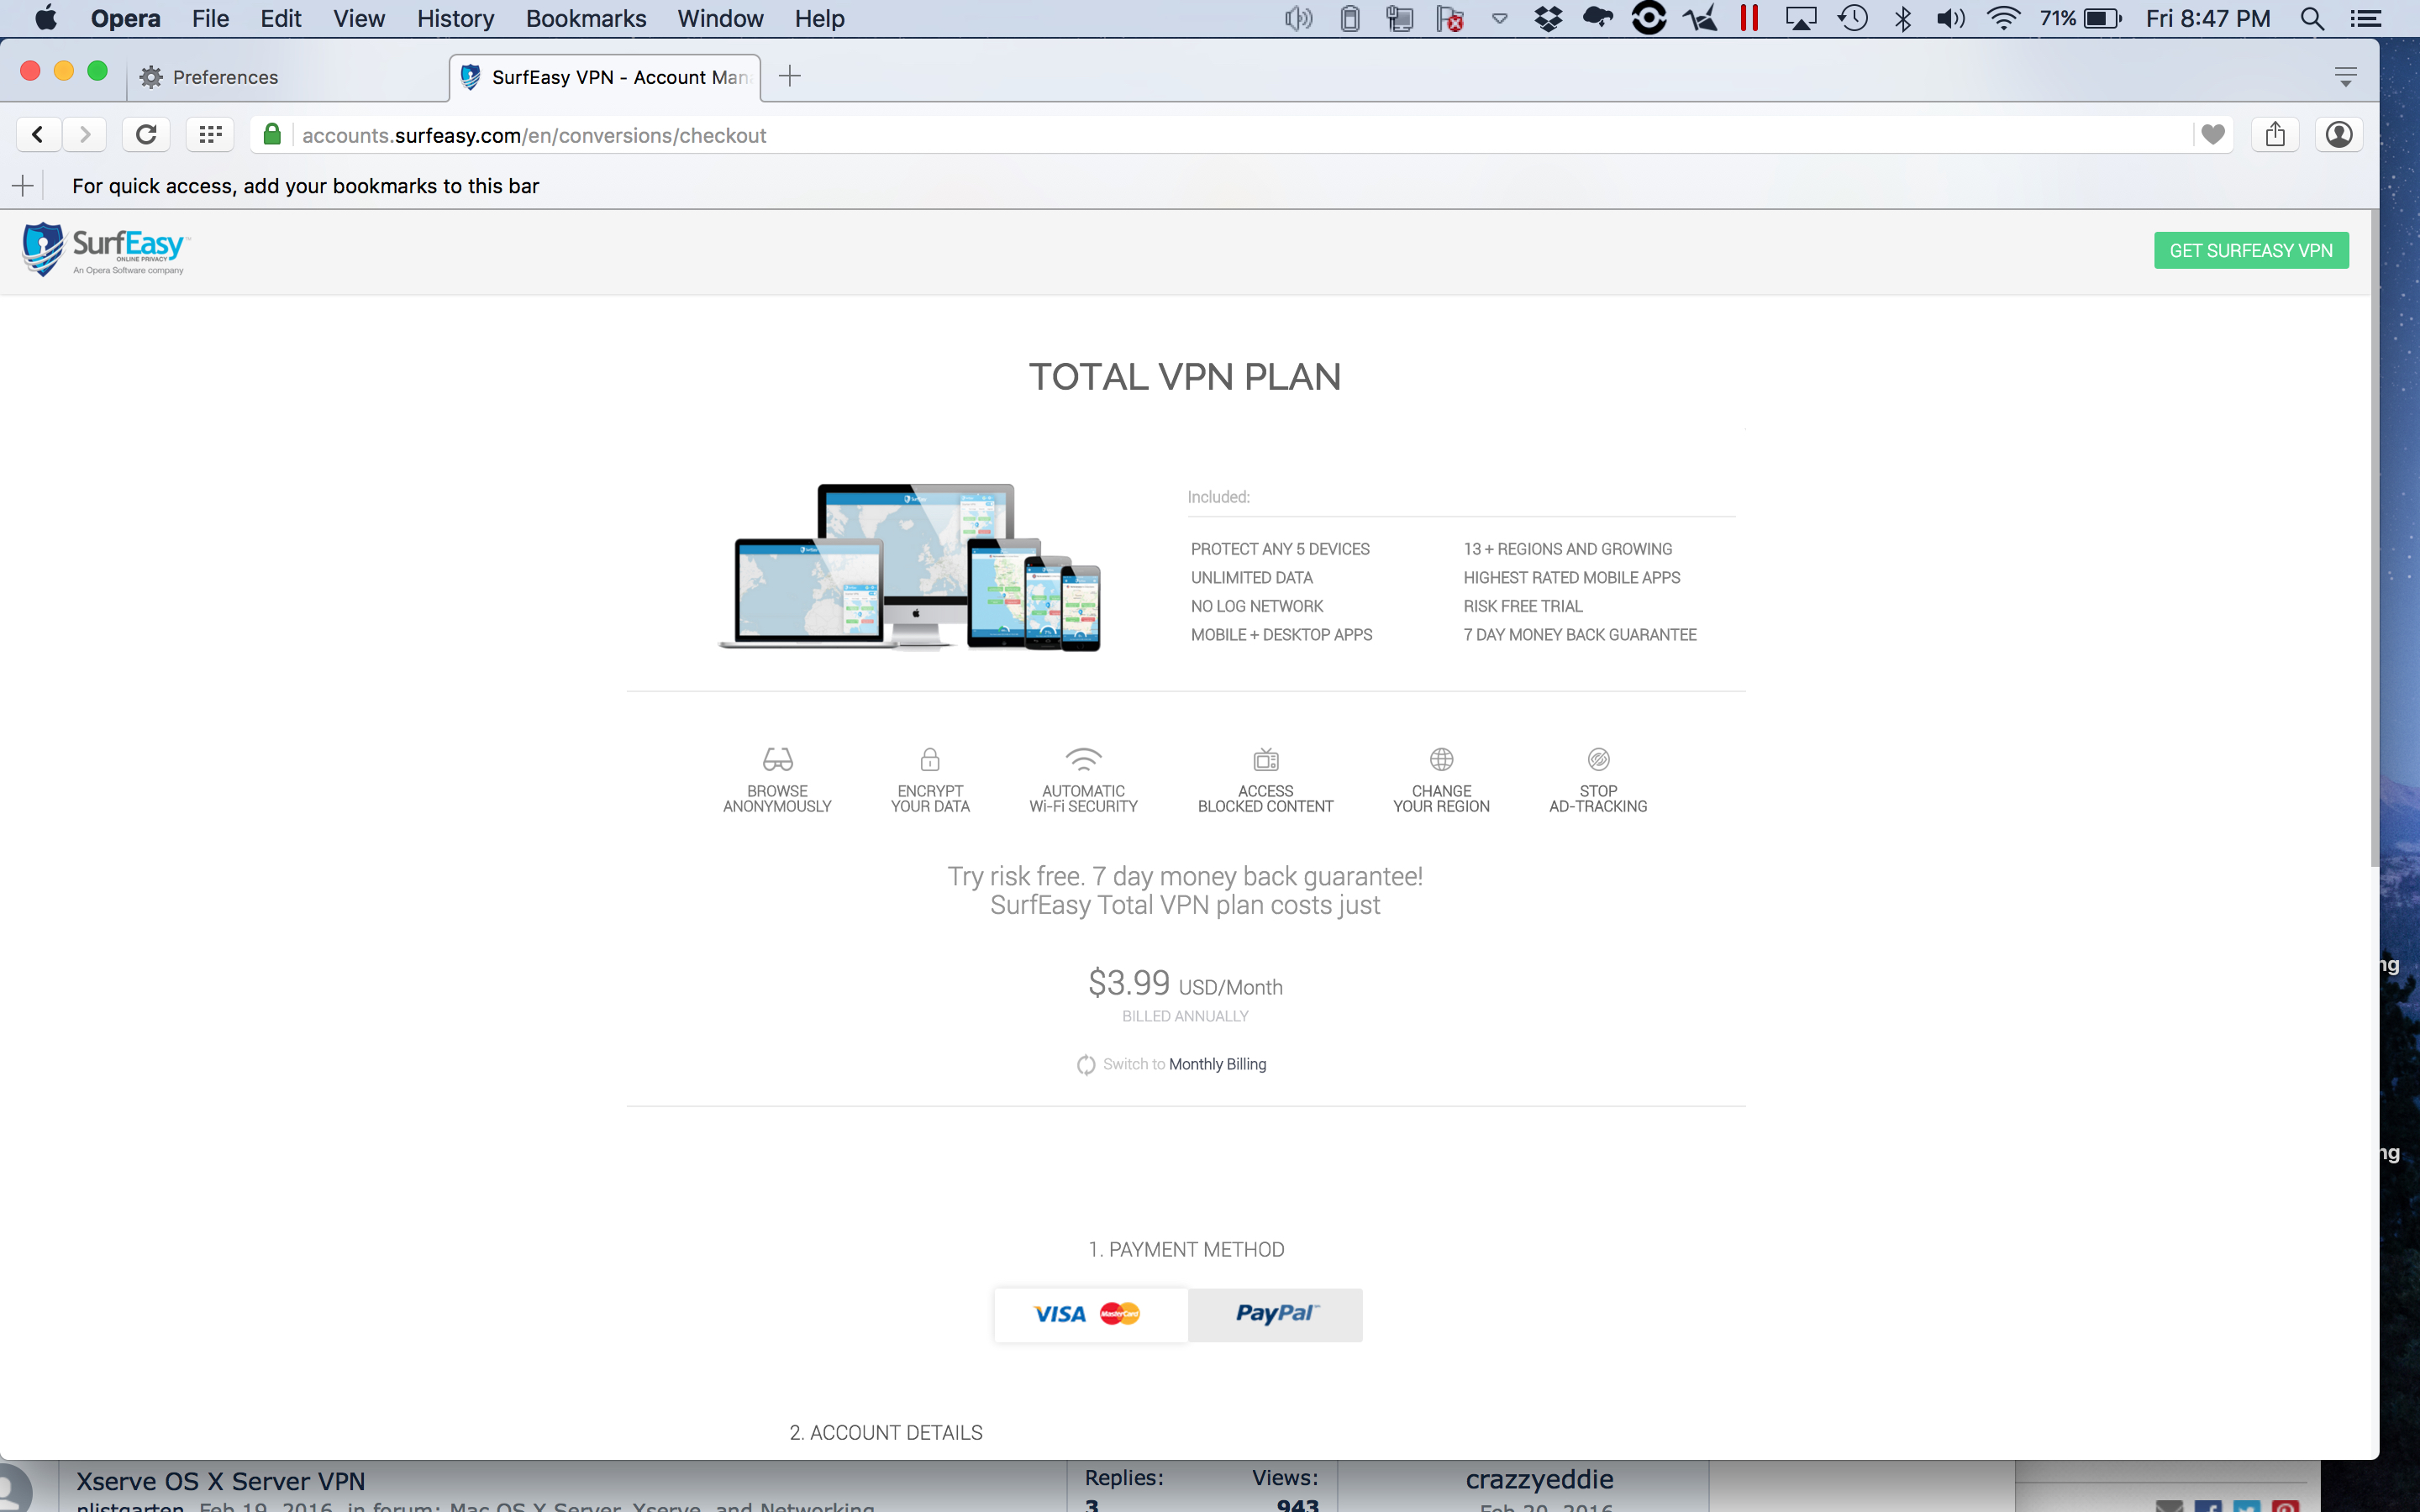Choose Visa/MasterCard payment method
Screen dimensions: 2420x1512
coord(1090,1314)
